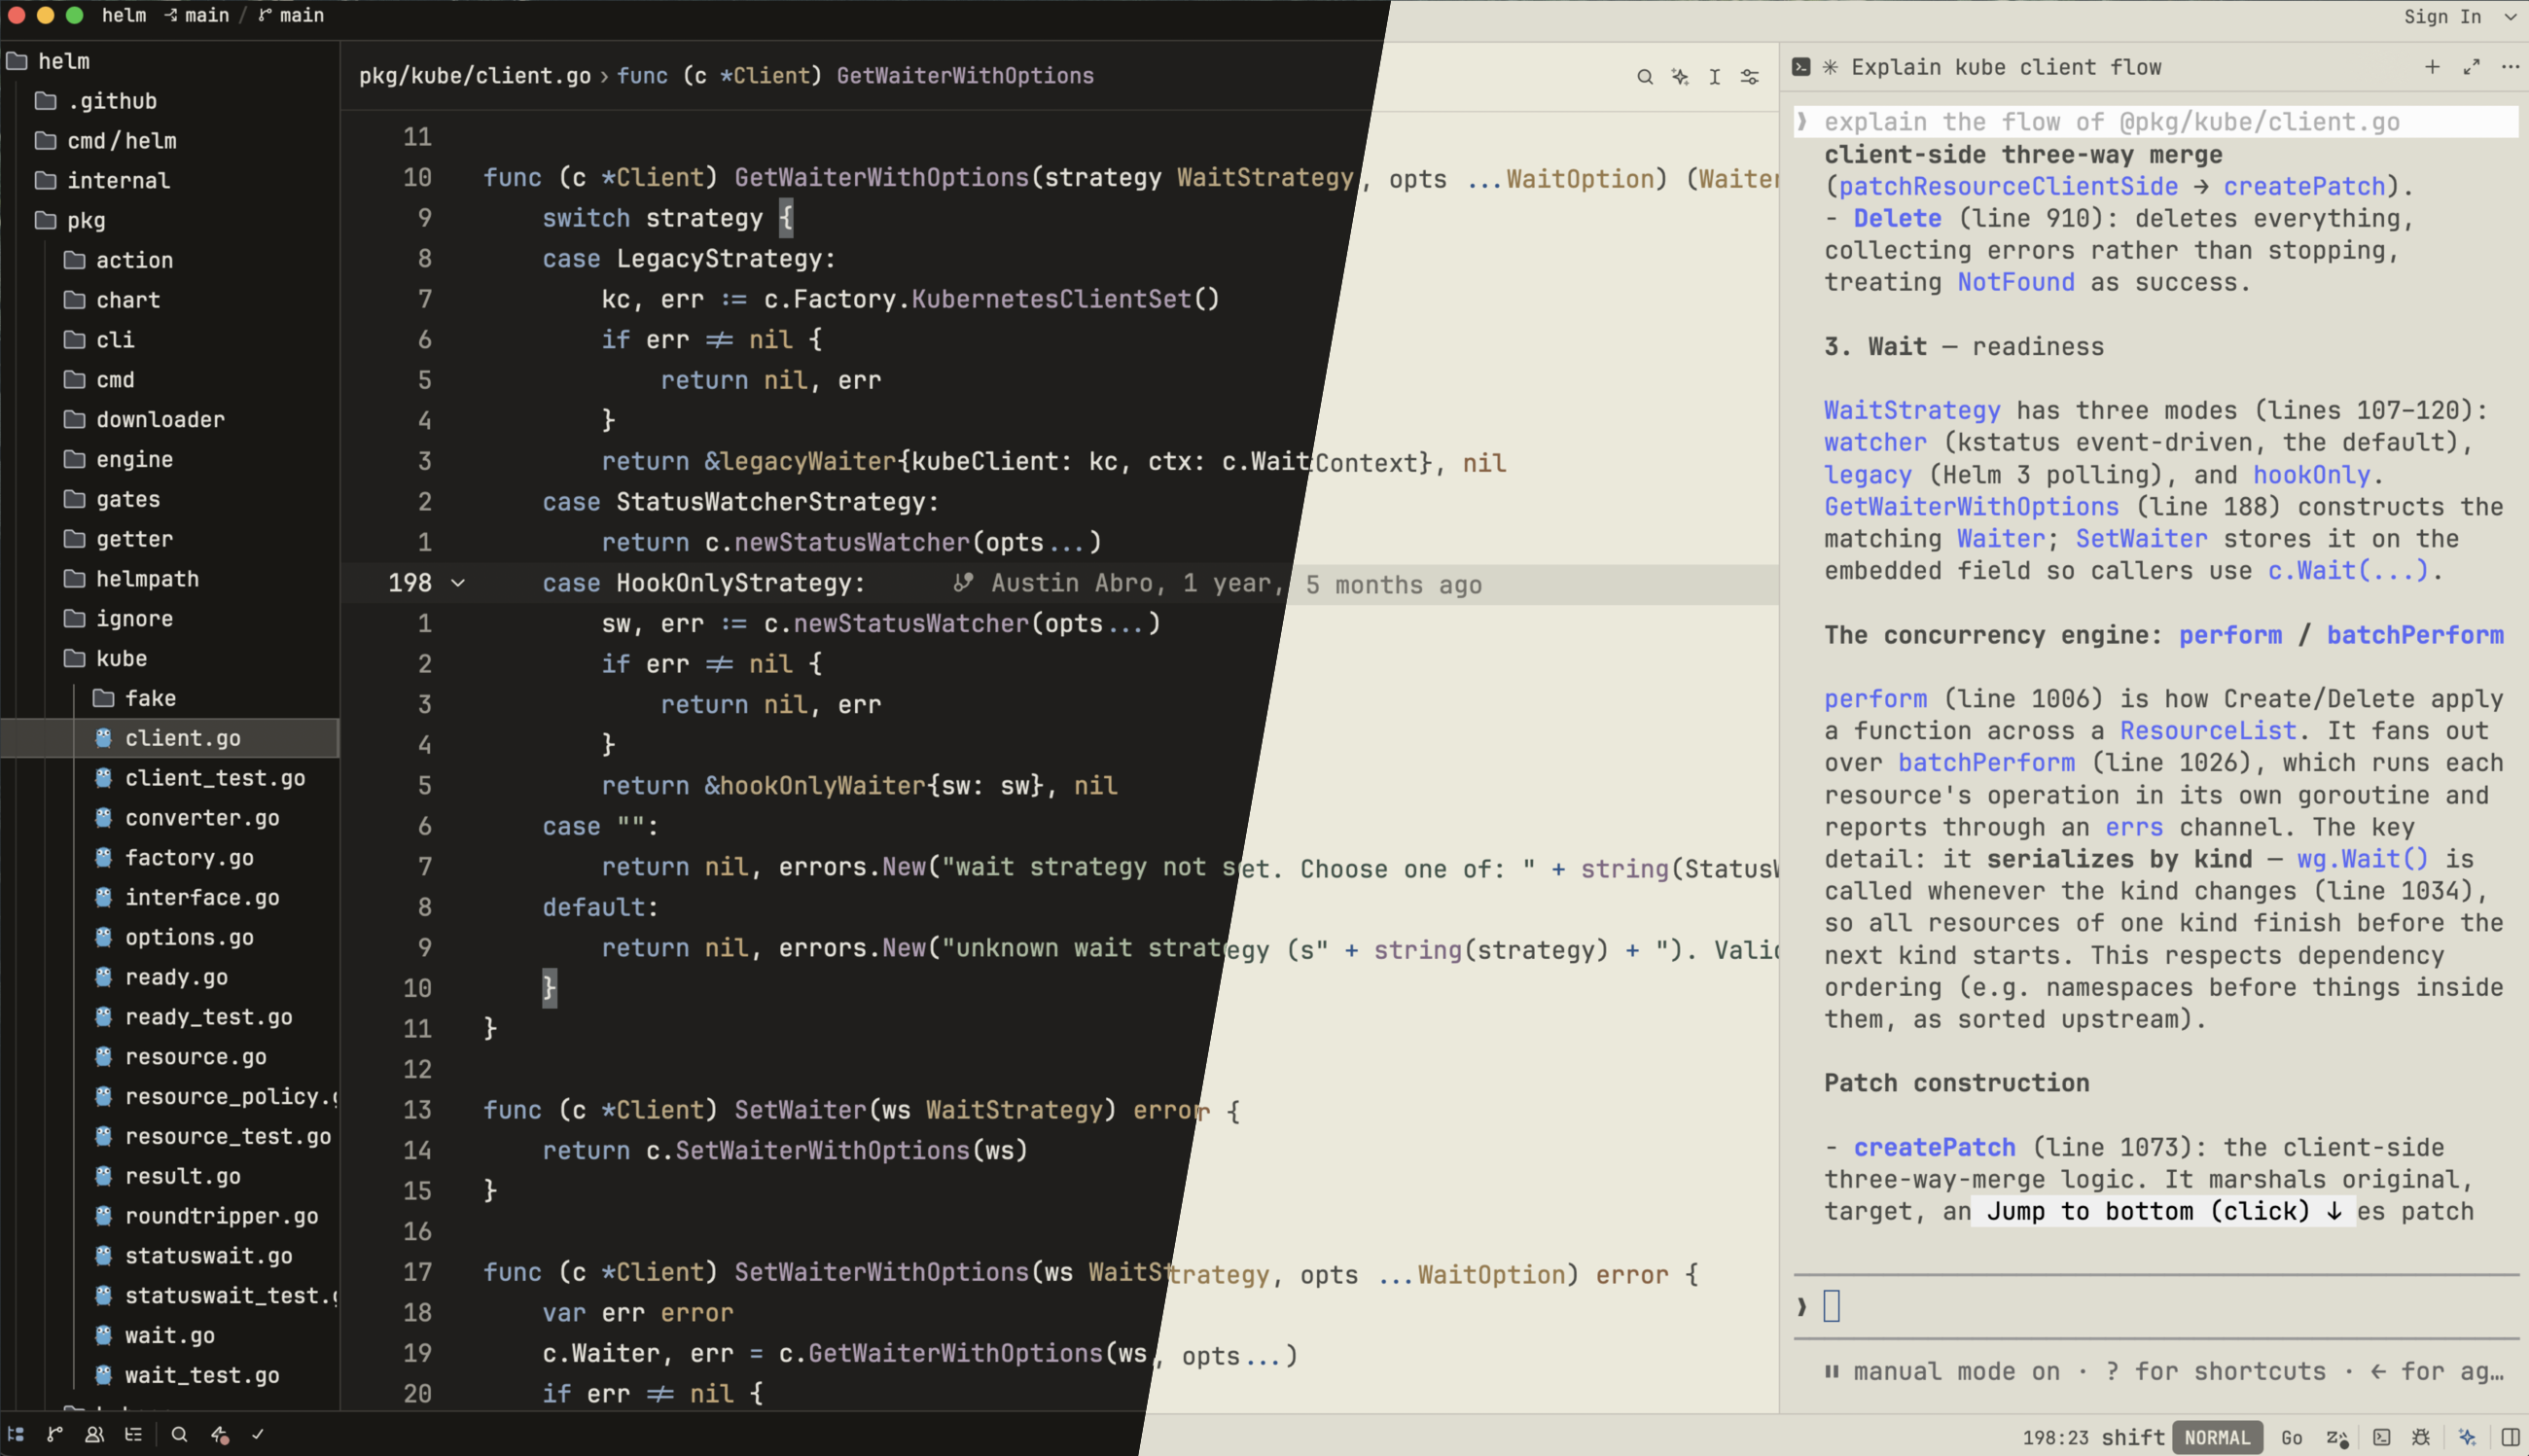Screen dimensions: 2529x1456
Task: Toggle the project panel icon in status bar
Action: point(16,1434)
